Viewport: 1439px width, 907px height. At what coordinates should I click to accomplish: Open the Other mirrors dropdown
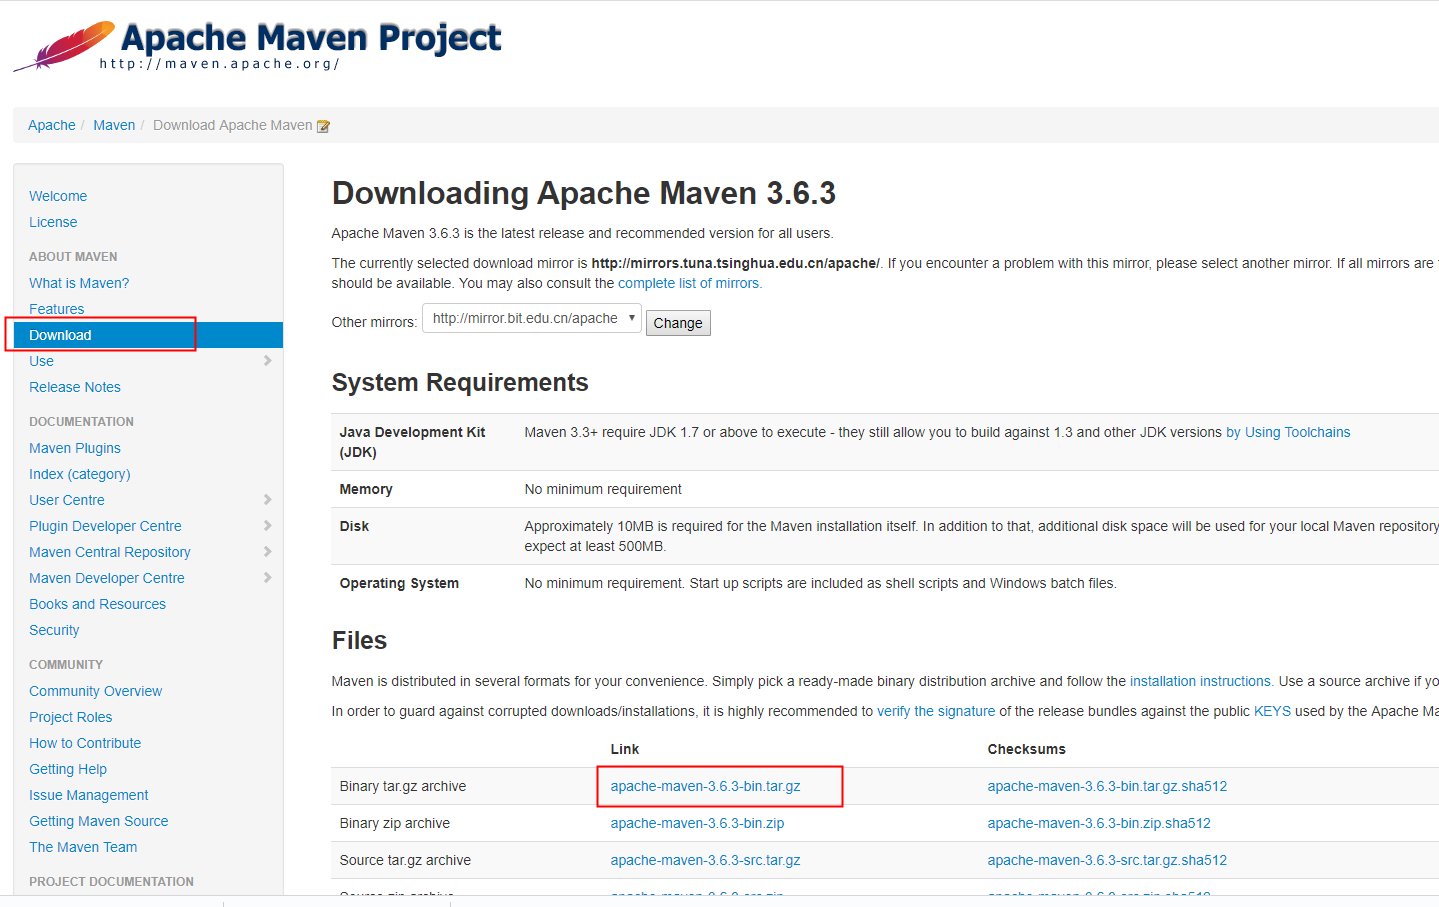(532, 318)
